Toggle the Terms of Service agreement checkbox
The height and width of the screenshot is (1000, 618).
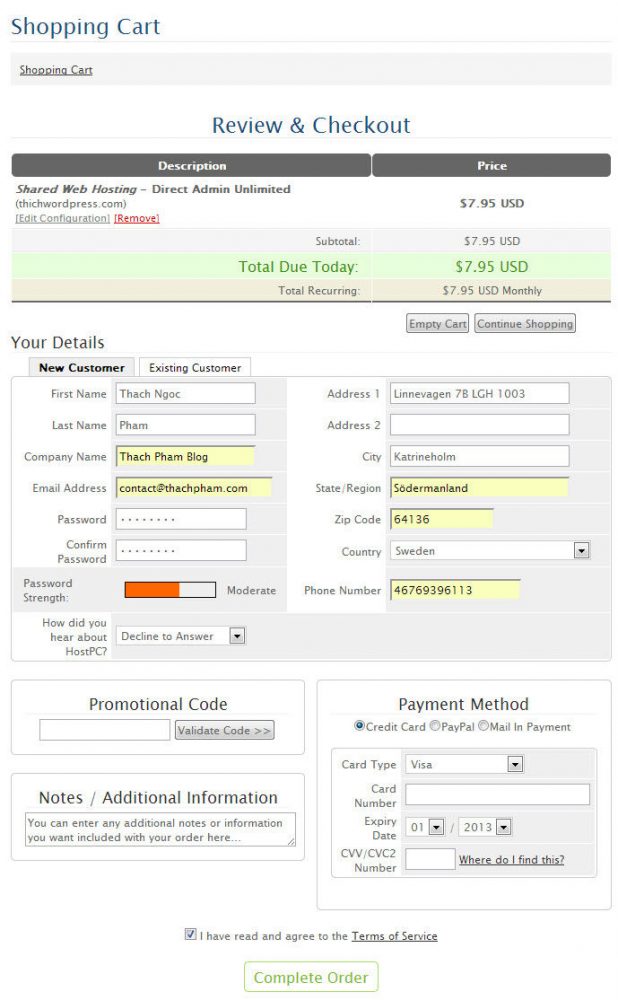[x=191, y=934]
